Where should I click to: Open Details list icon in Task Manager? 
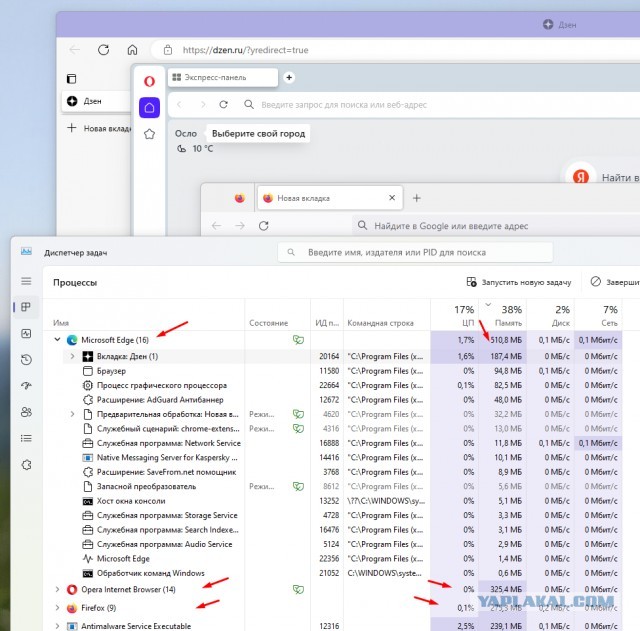pyautogui.click(x=26, y=438)
